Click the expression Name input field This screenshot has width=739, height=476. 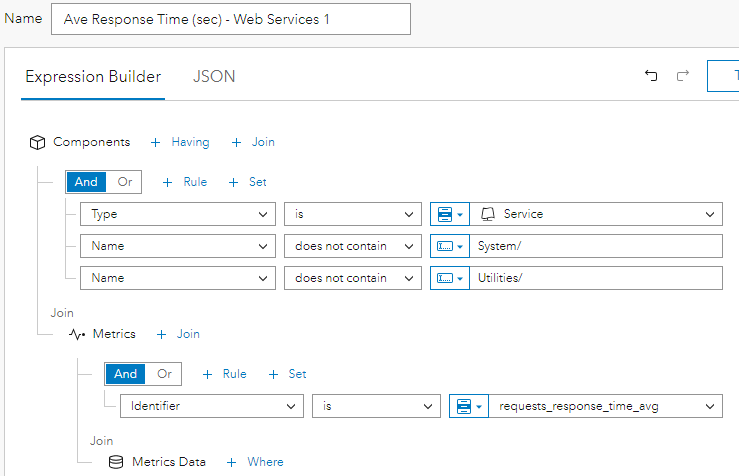tap(231, 19)
